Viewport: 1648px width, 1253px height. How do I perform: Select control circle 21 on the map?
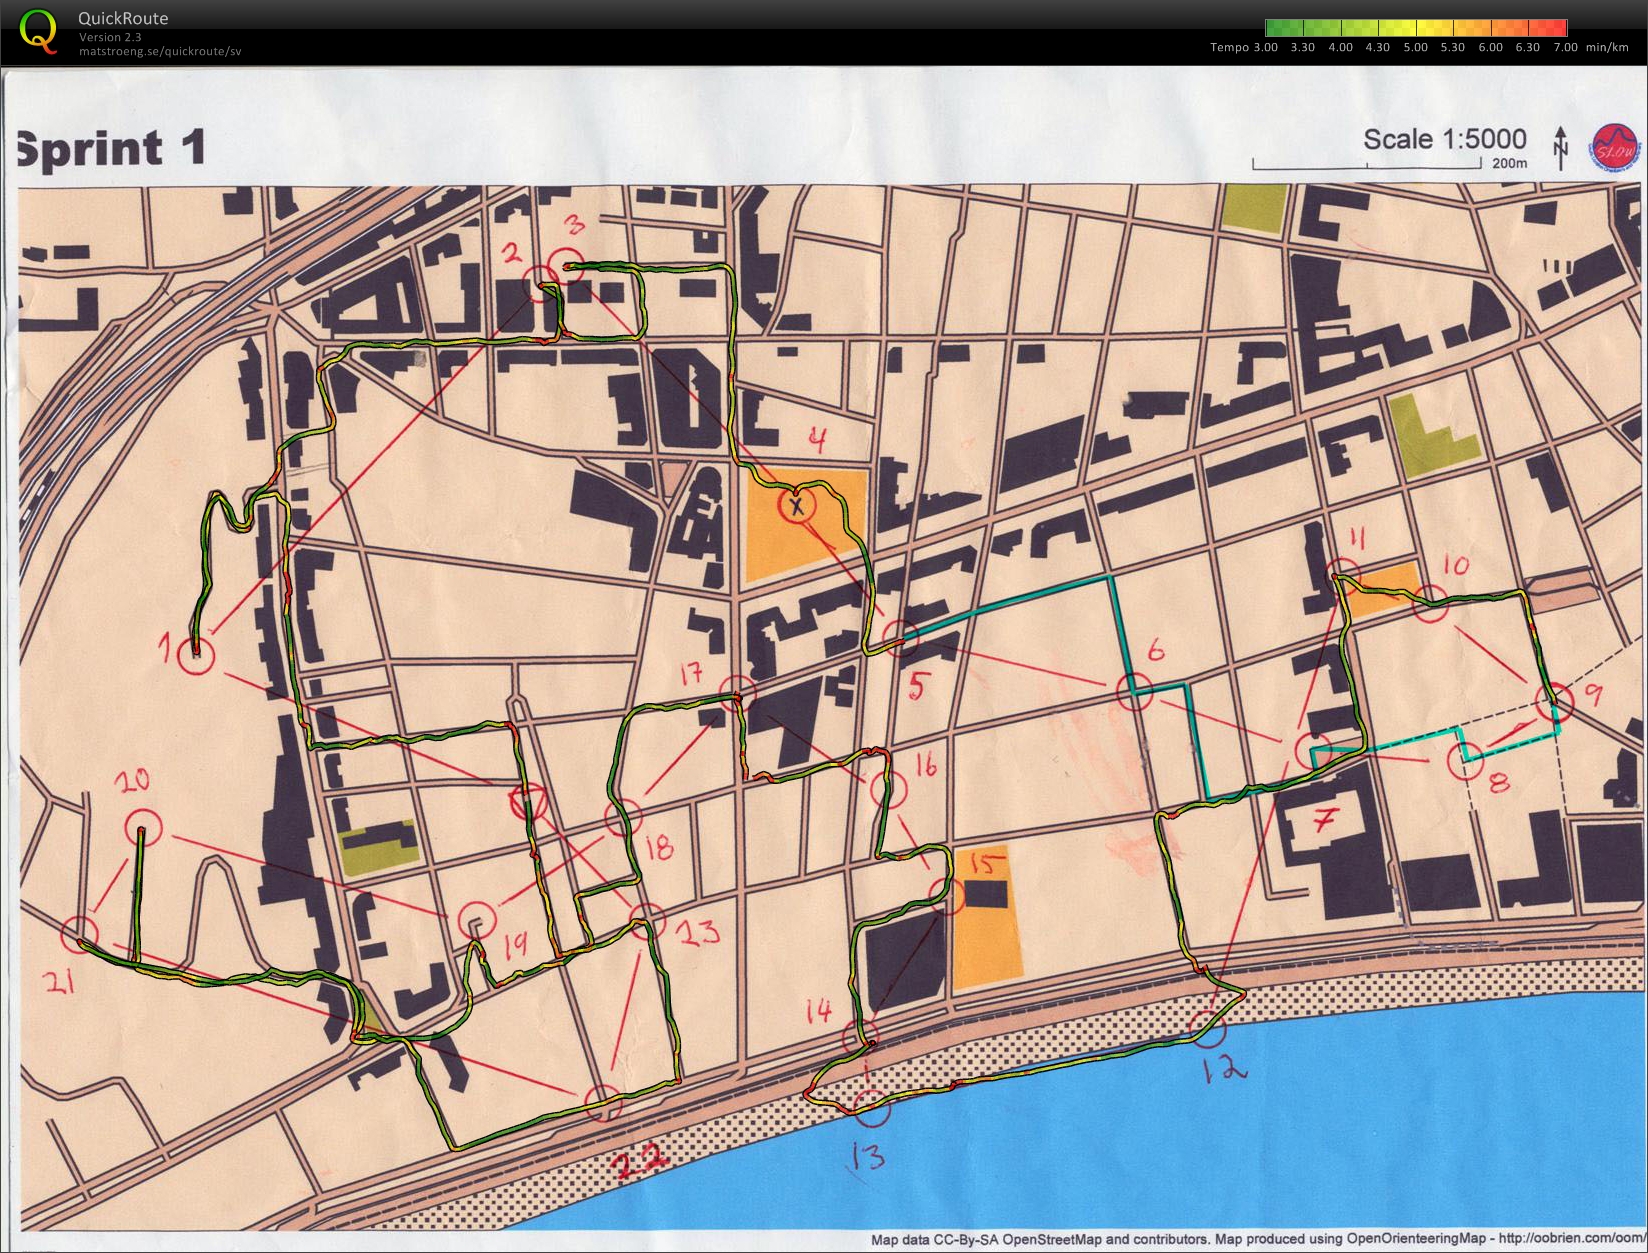coord(80,933)
